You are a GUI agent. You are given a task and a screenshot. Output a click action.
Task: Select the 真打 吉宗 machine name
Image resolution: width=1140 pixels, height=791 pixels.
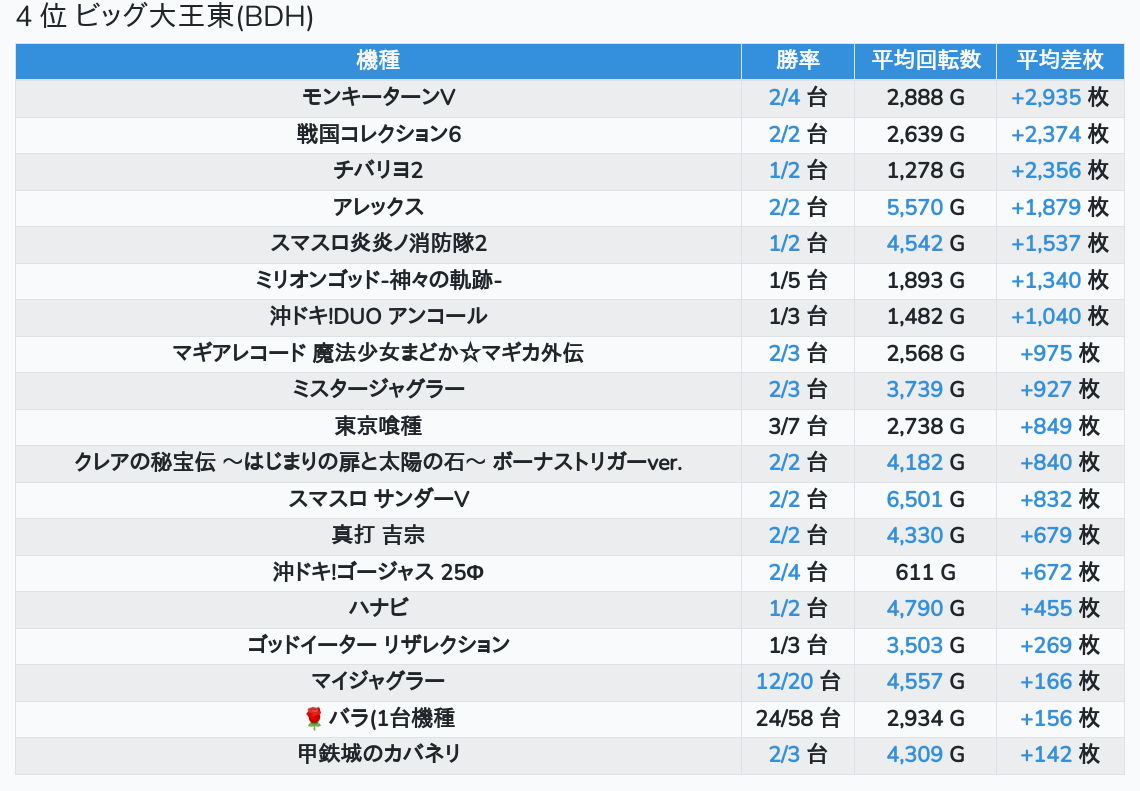point(378,536)
